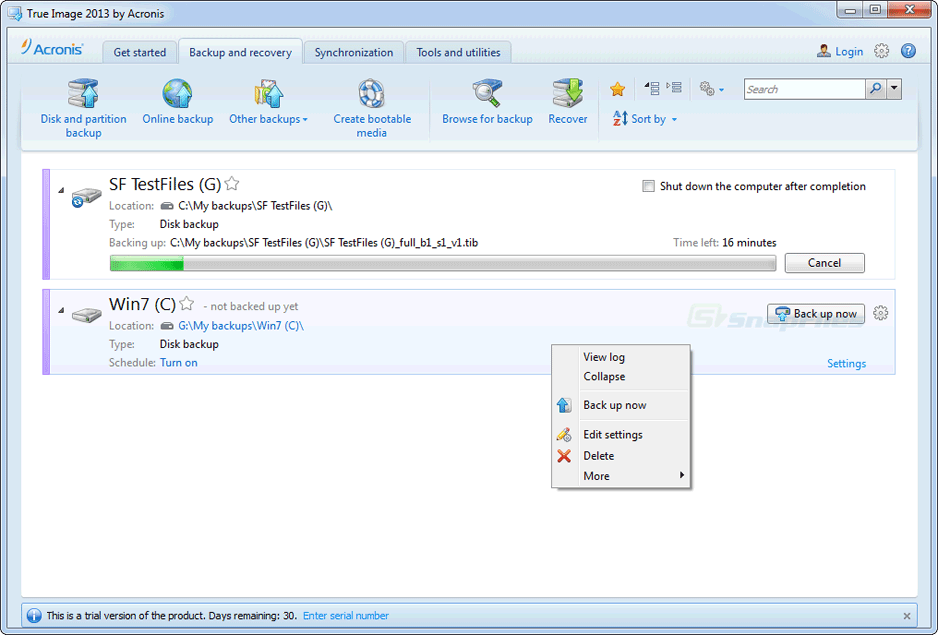
Task: Collapse the Win7 (C) backup entry
Action: (61, 310)
